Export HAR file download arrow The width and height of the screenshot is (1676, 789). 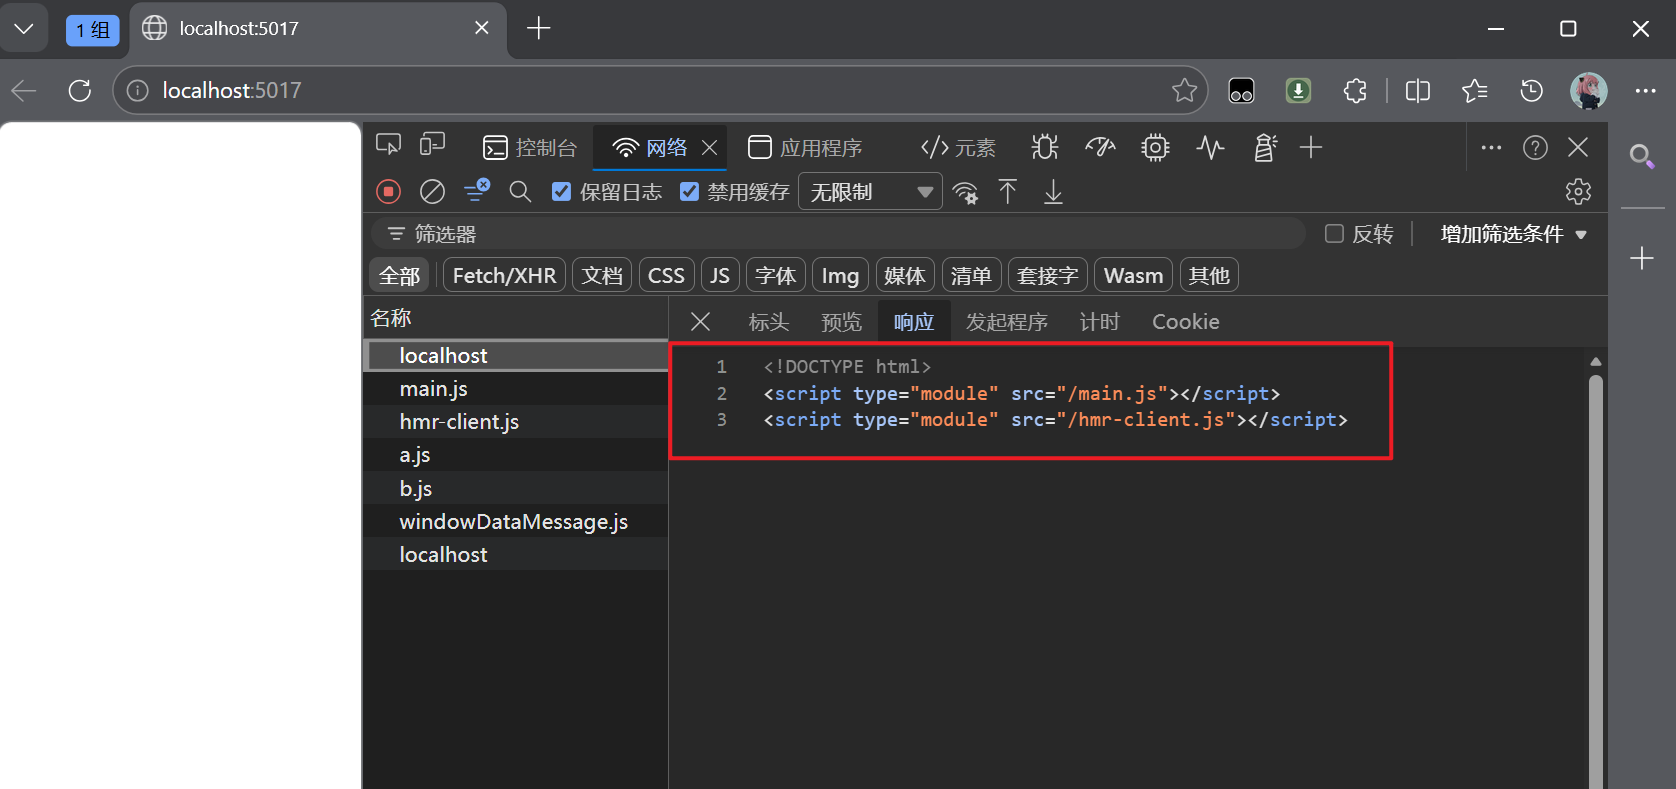[1053, 191]
